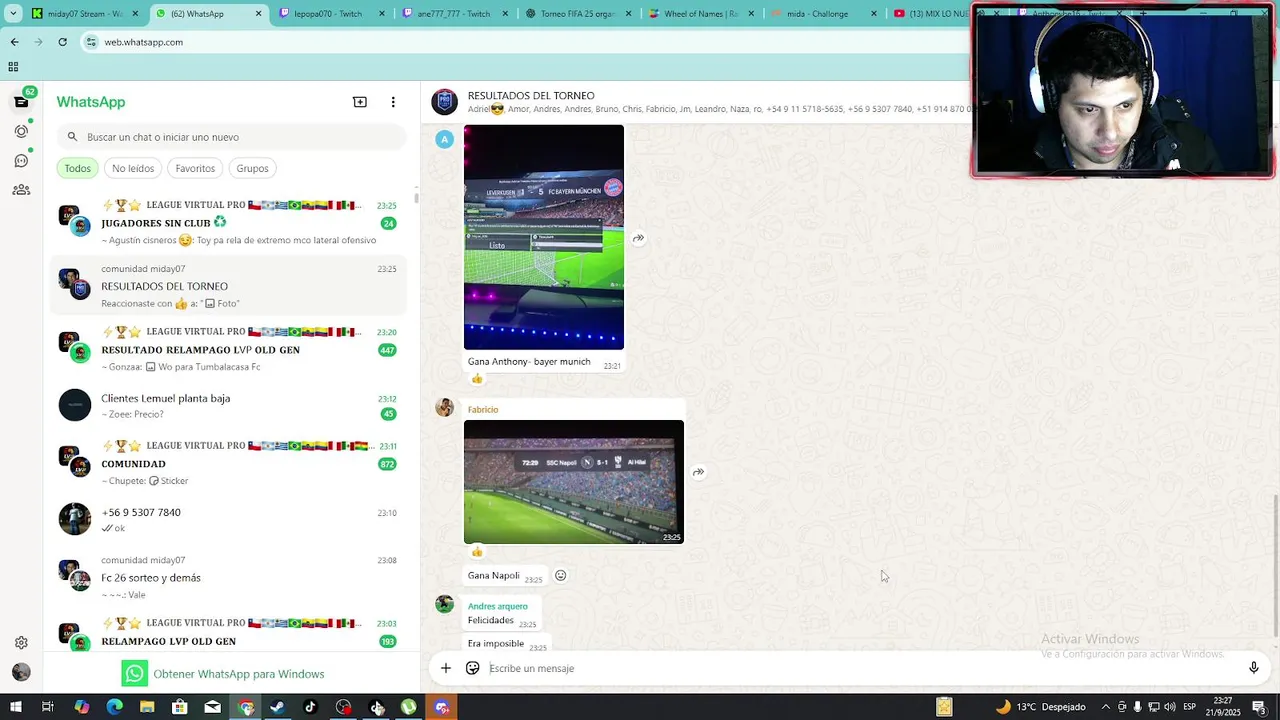This screenshot has width=1280, height=720.
Task: Open the Status (Estados) sidebar icon
Action: pyautogui.click(x=21, y=131)
